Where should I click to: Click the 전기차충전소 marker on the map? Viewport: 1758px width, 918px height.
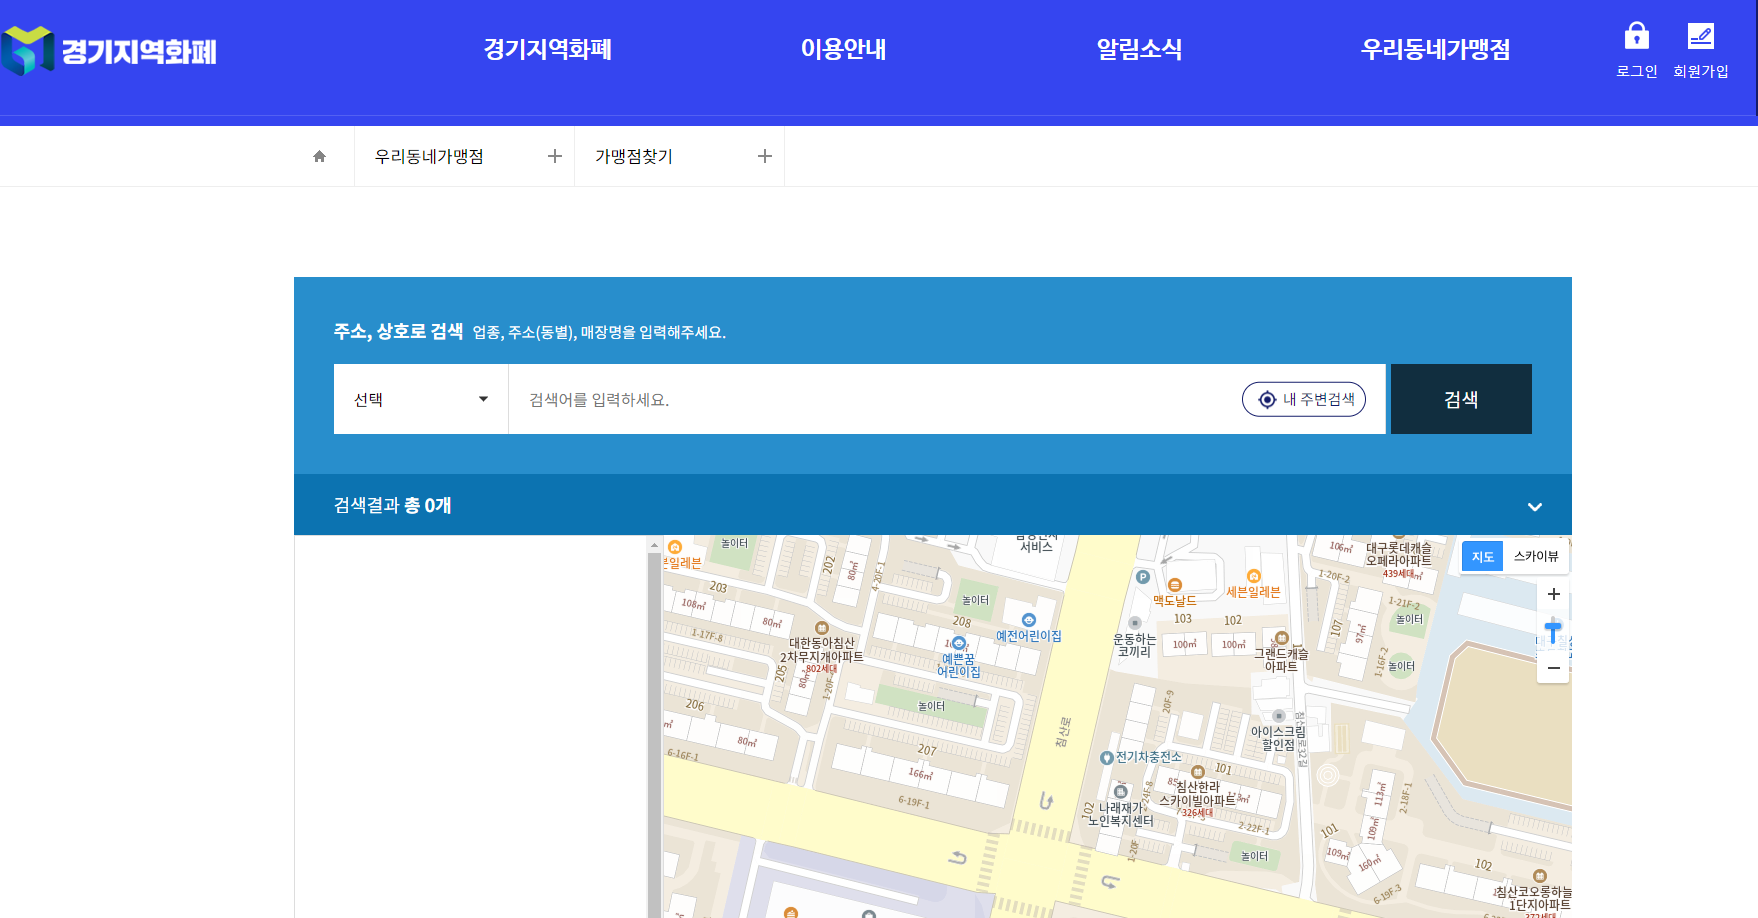coord(1108,758)
